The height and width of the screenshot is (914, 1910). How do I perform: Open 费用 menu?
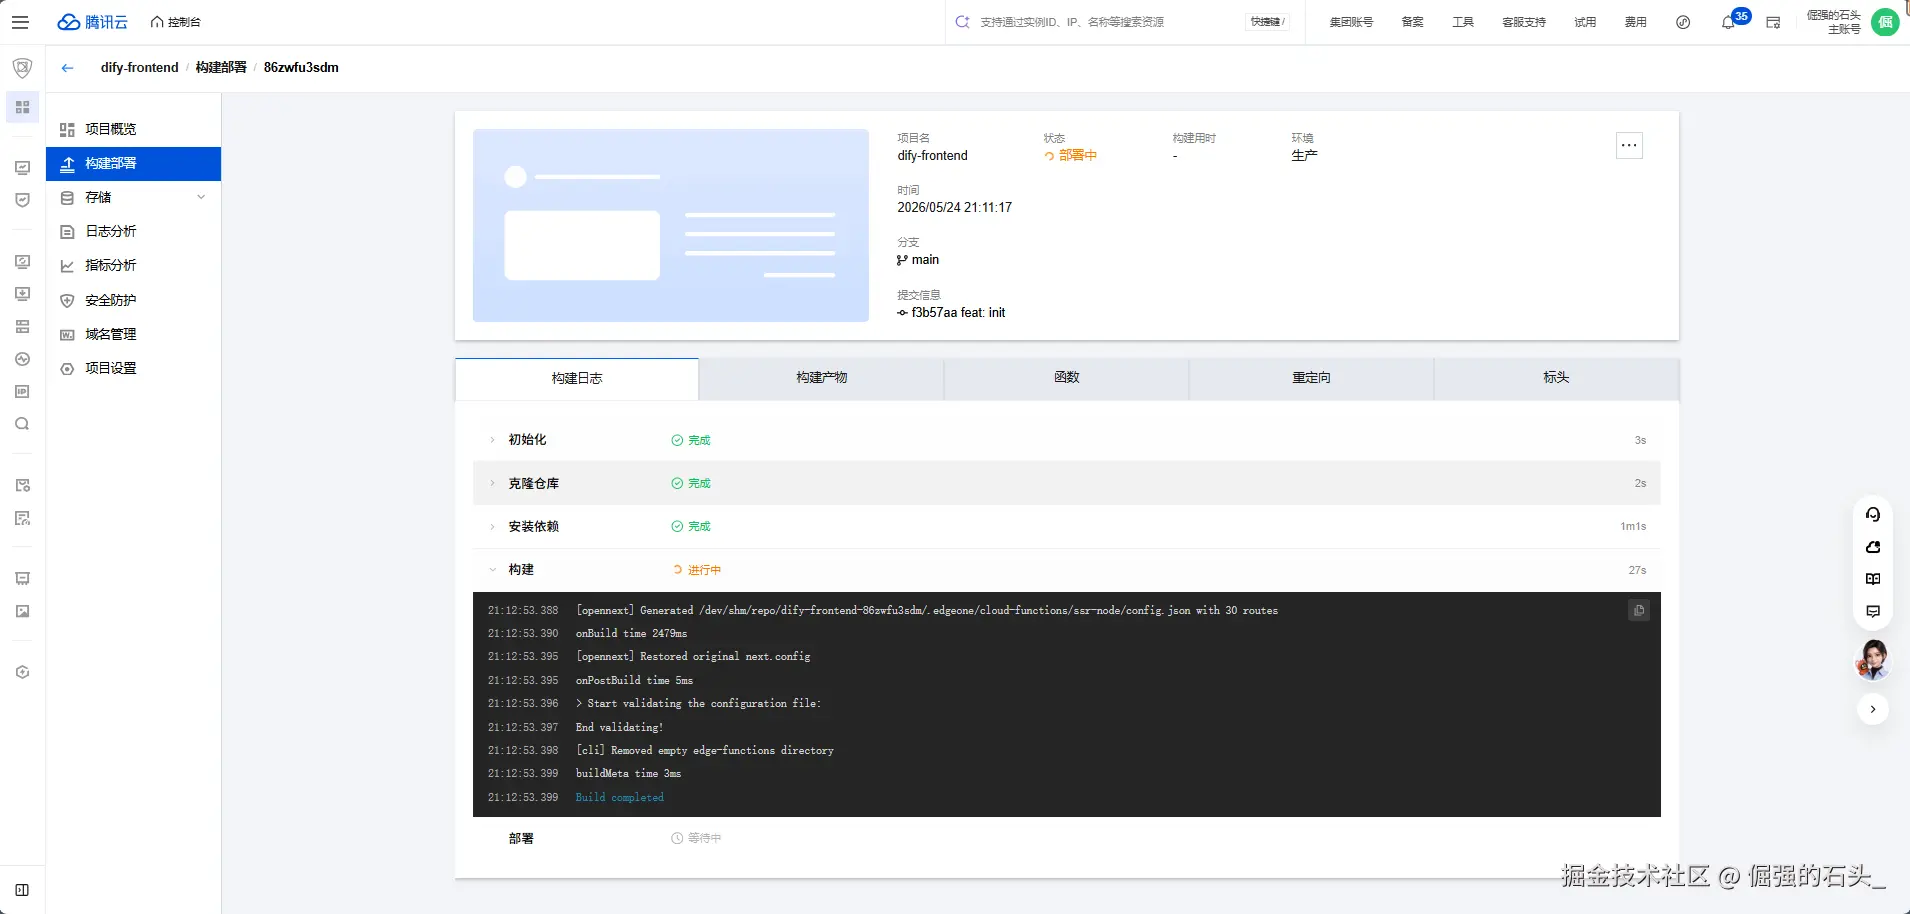click(1636, 22)
